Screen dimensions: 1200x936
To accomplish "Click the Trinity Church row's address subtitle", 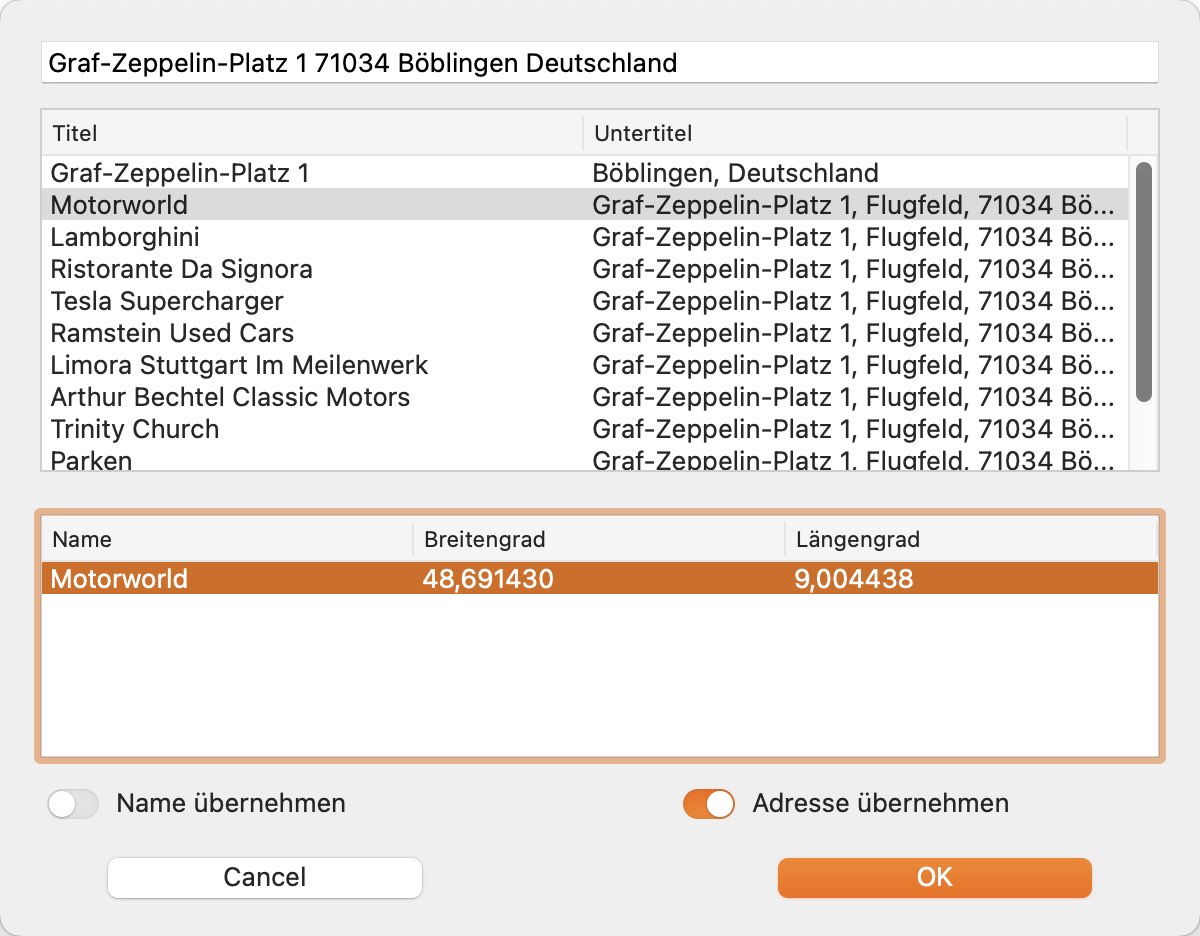I will click(x=852, y=429).
